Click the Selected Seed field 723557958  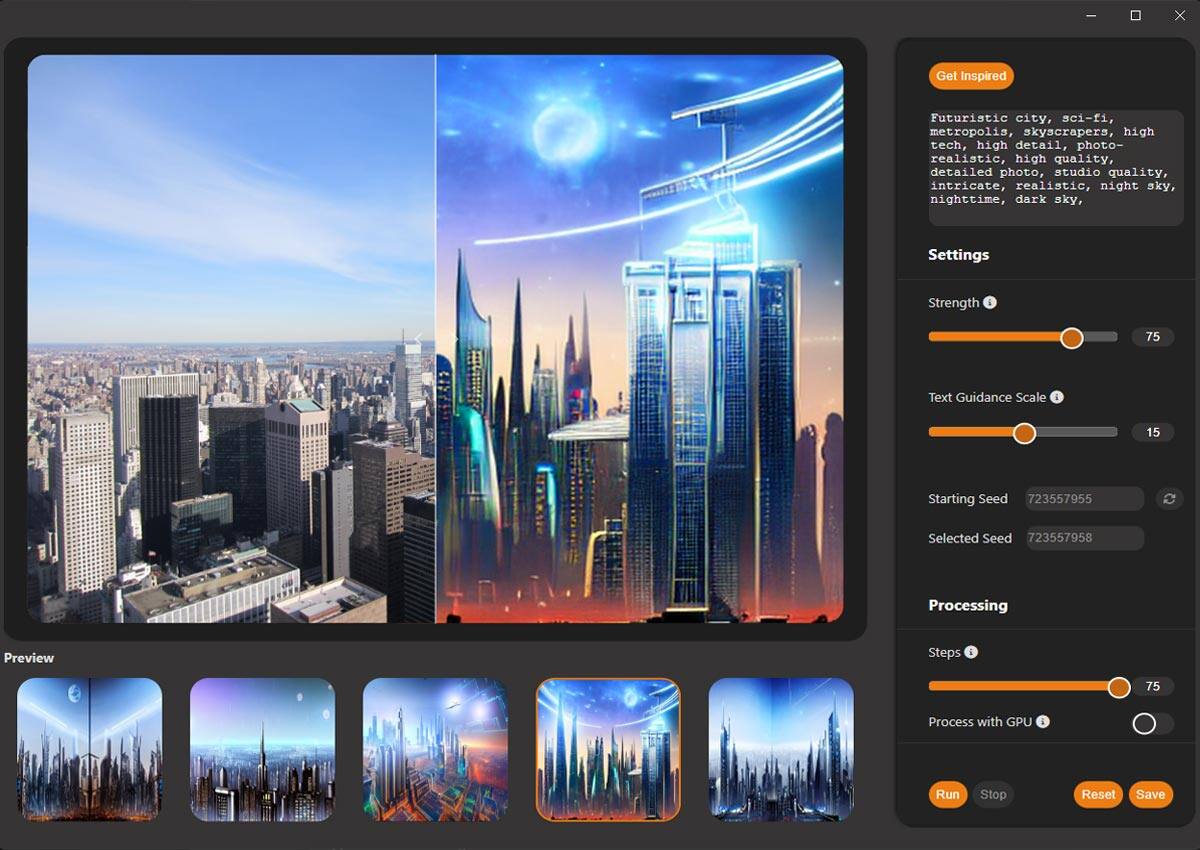pos(1085,538)
